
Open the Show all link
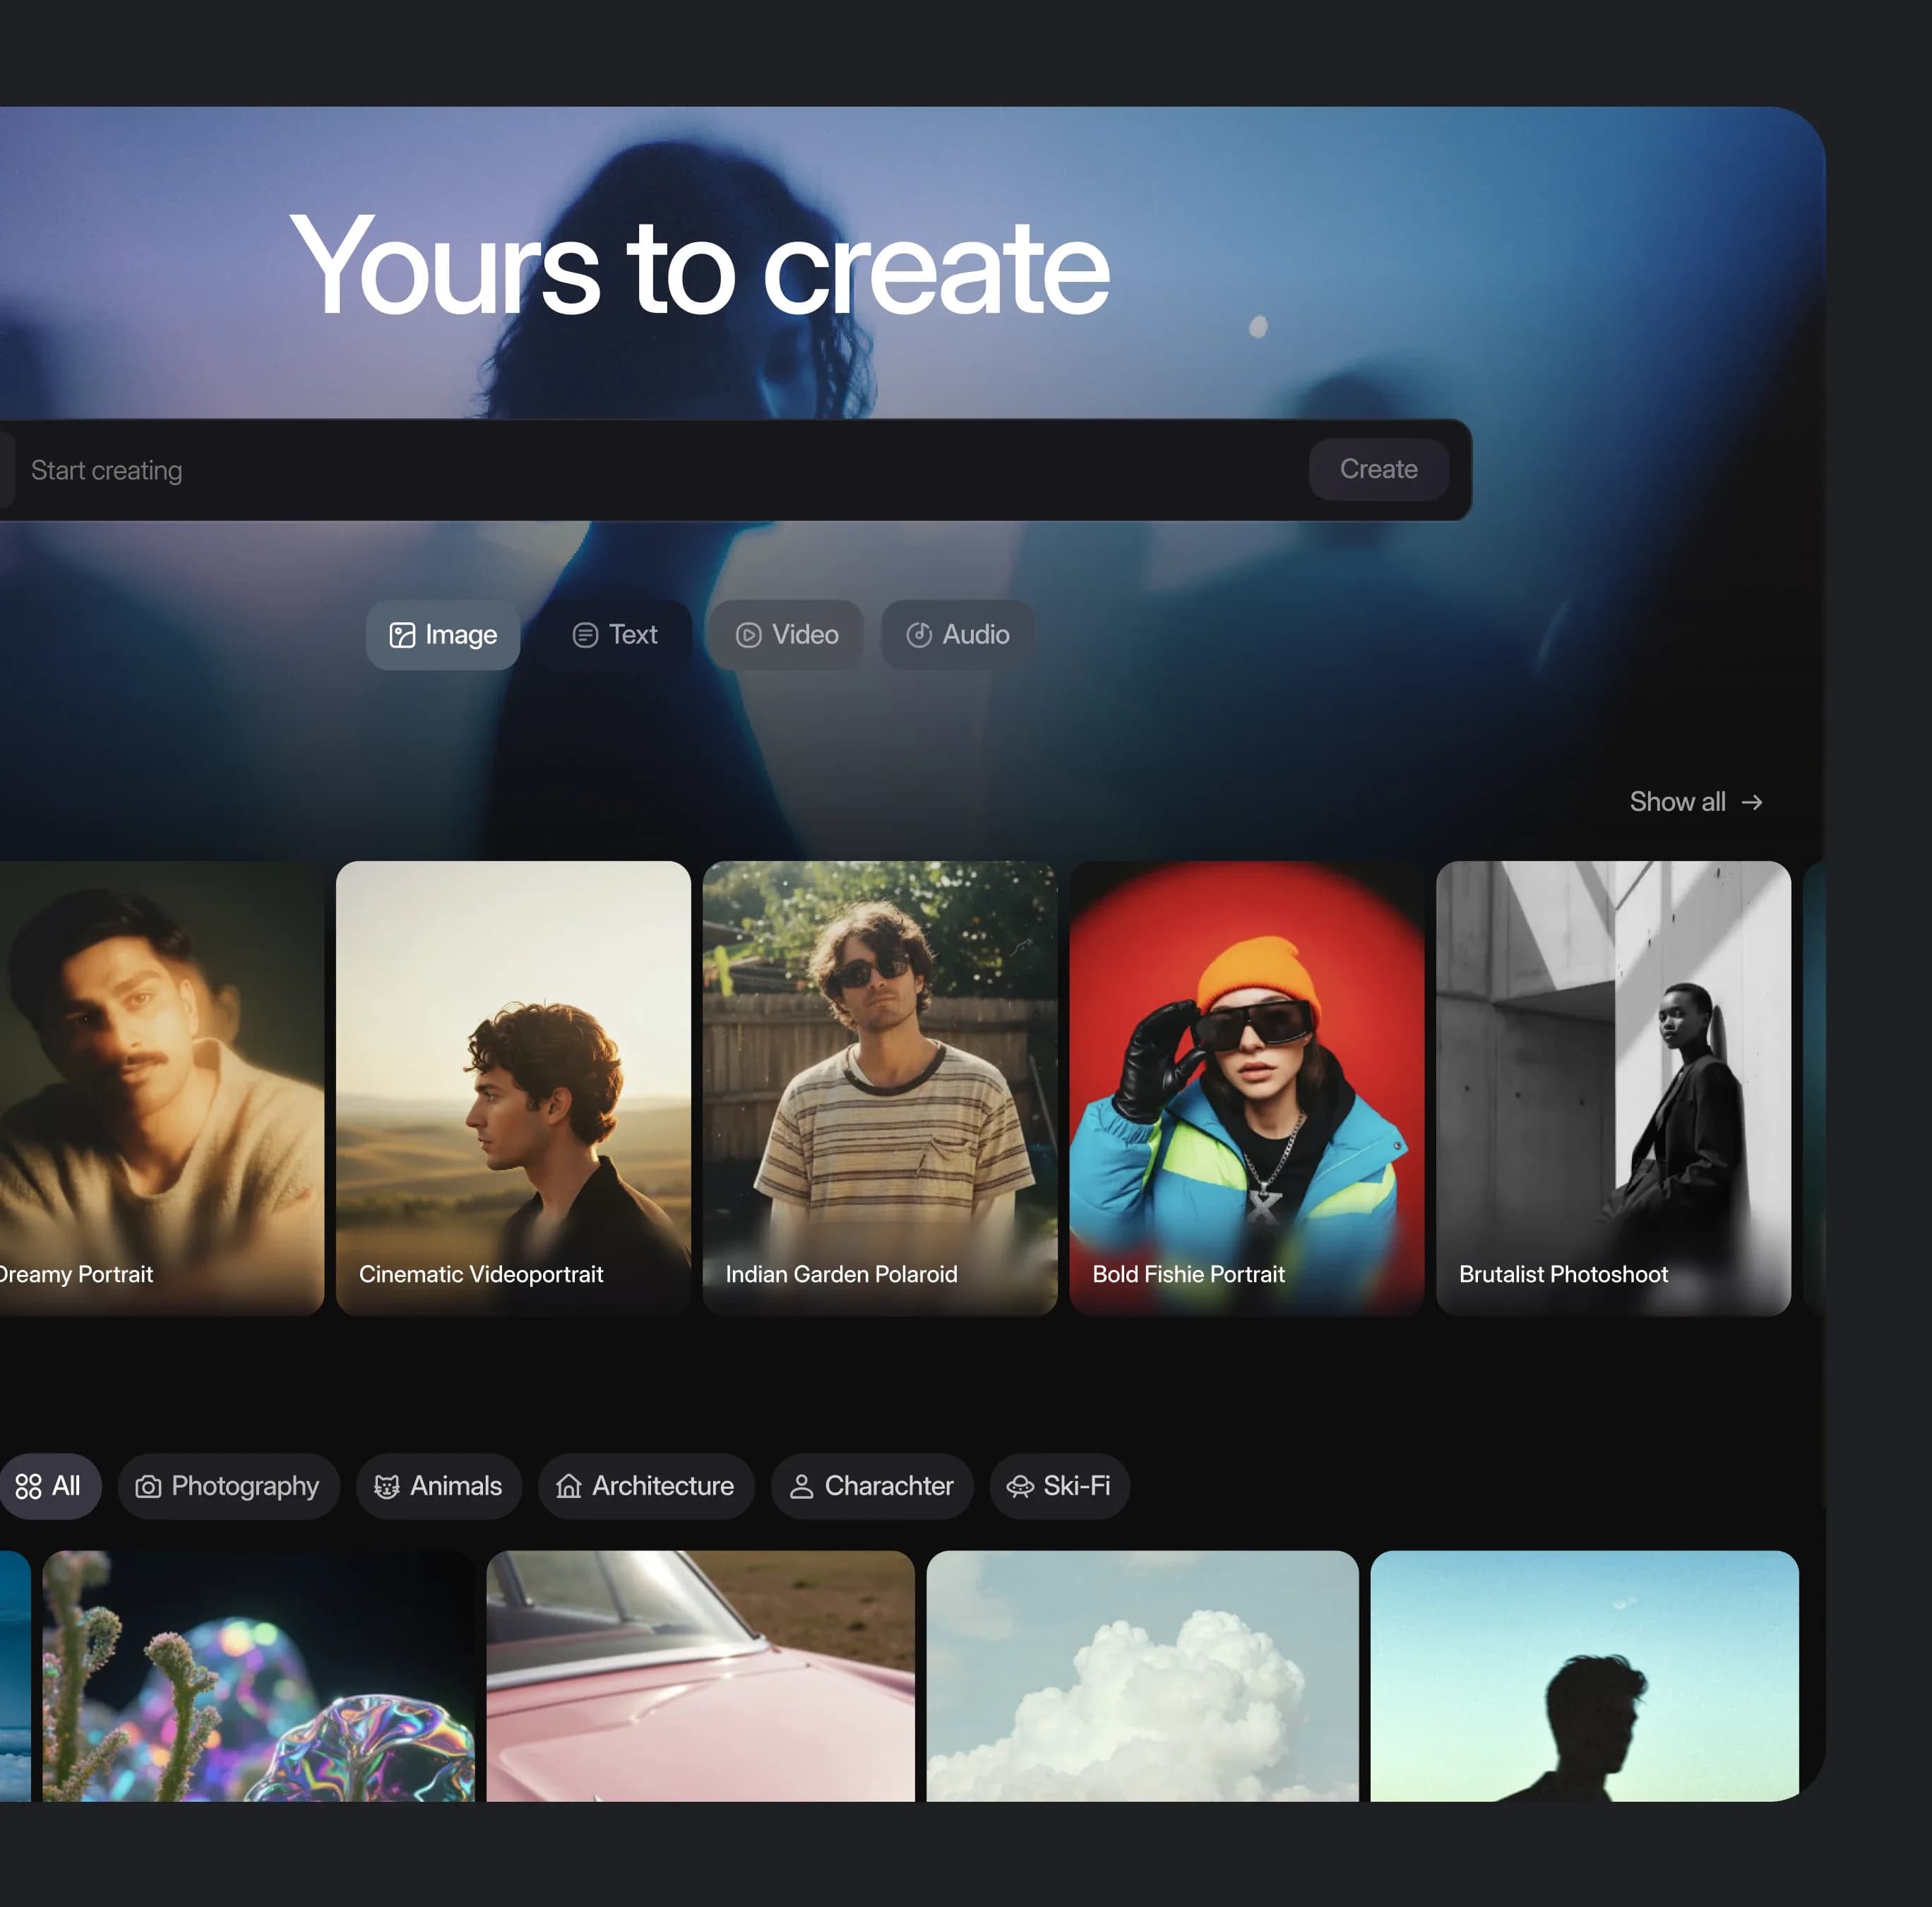point(1696,802)
